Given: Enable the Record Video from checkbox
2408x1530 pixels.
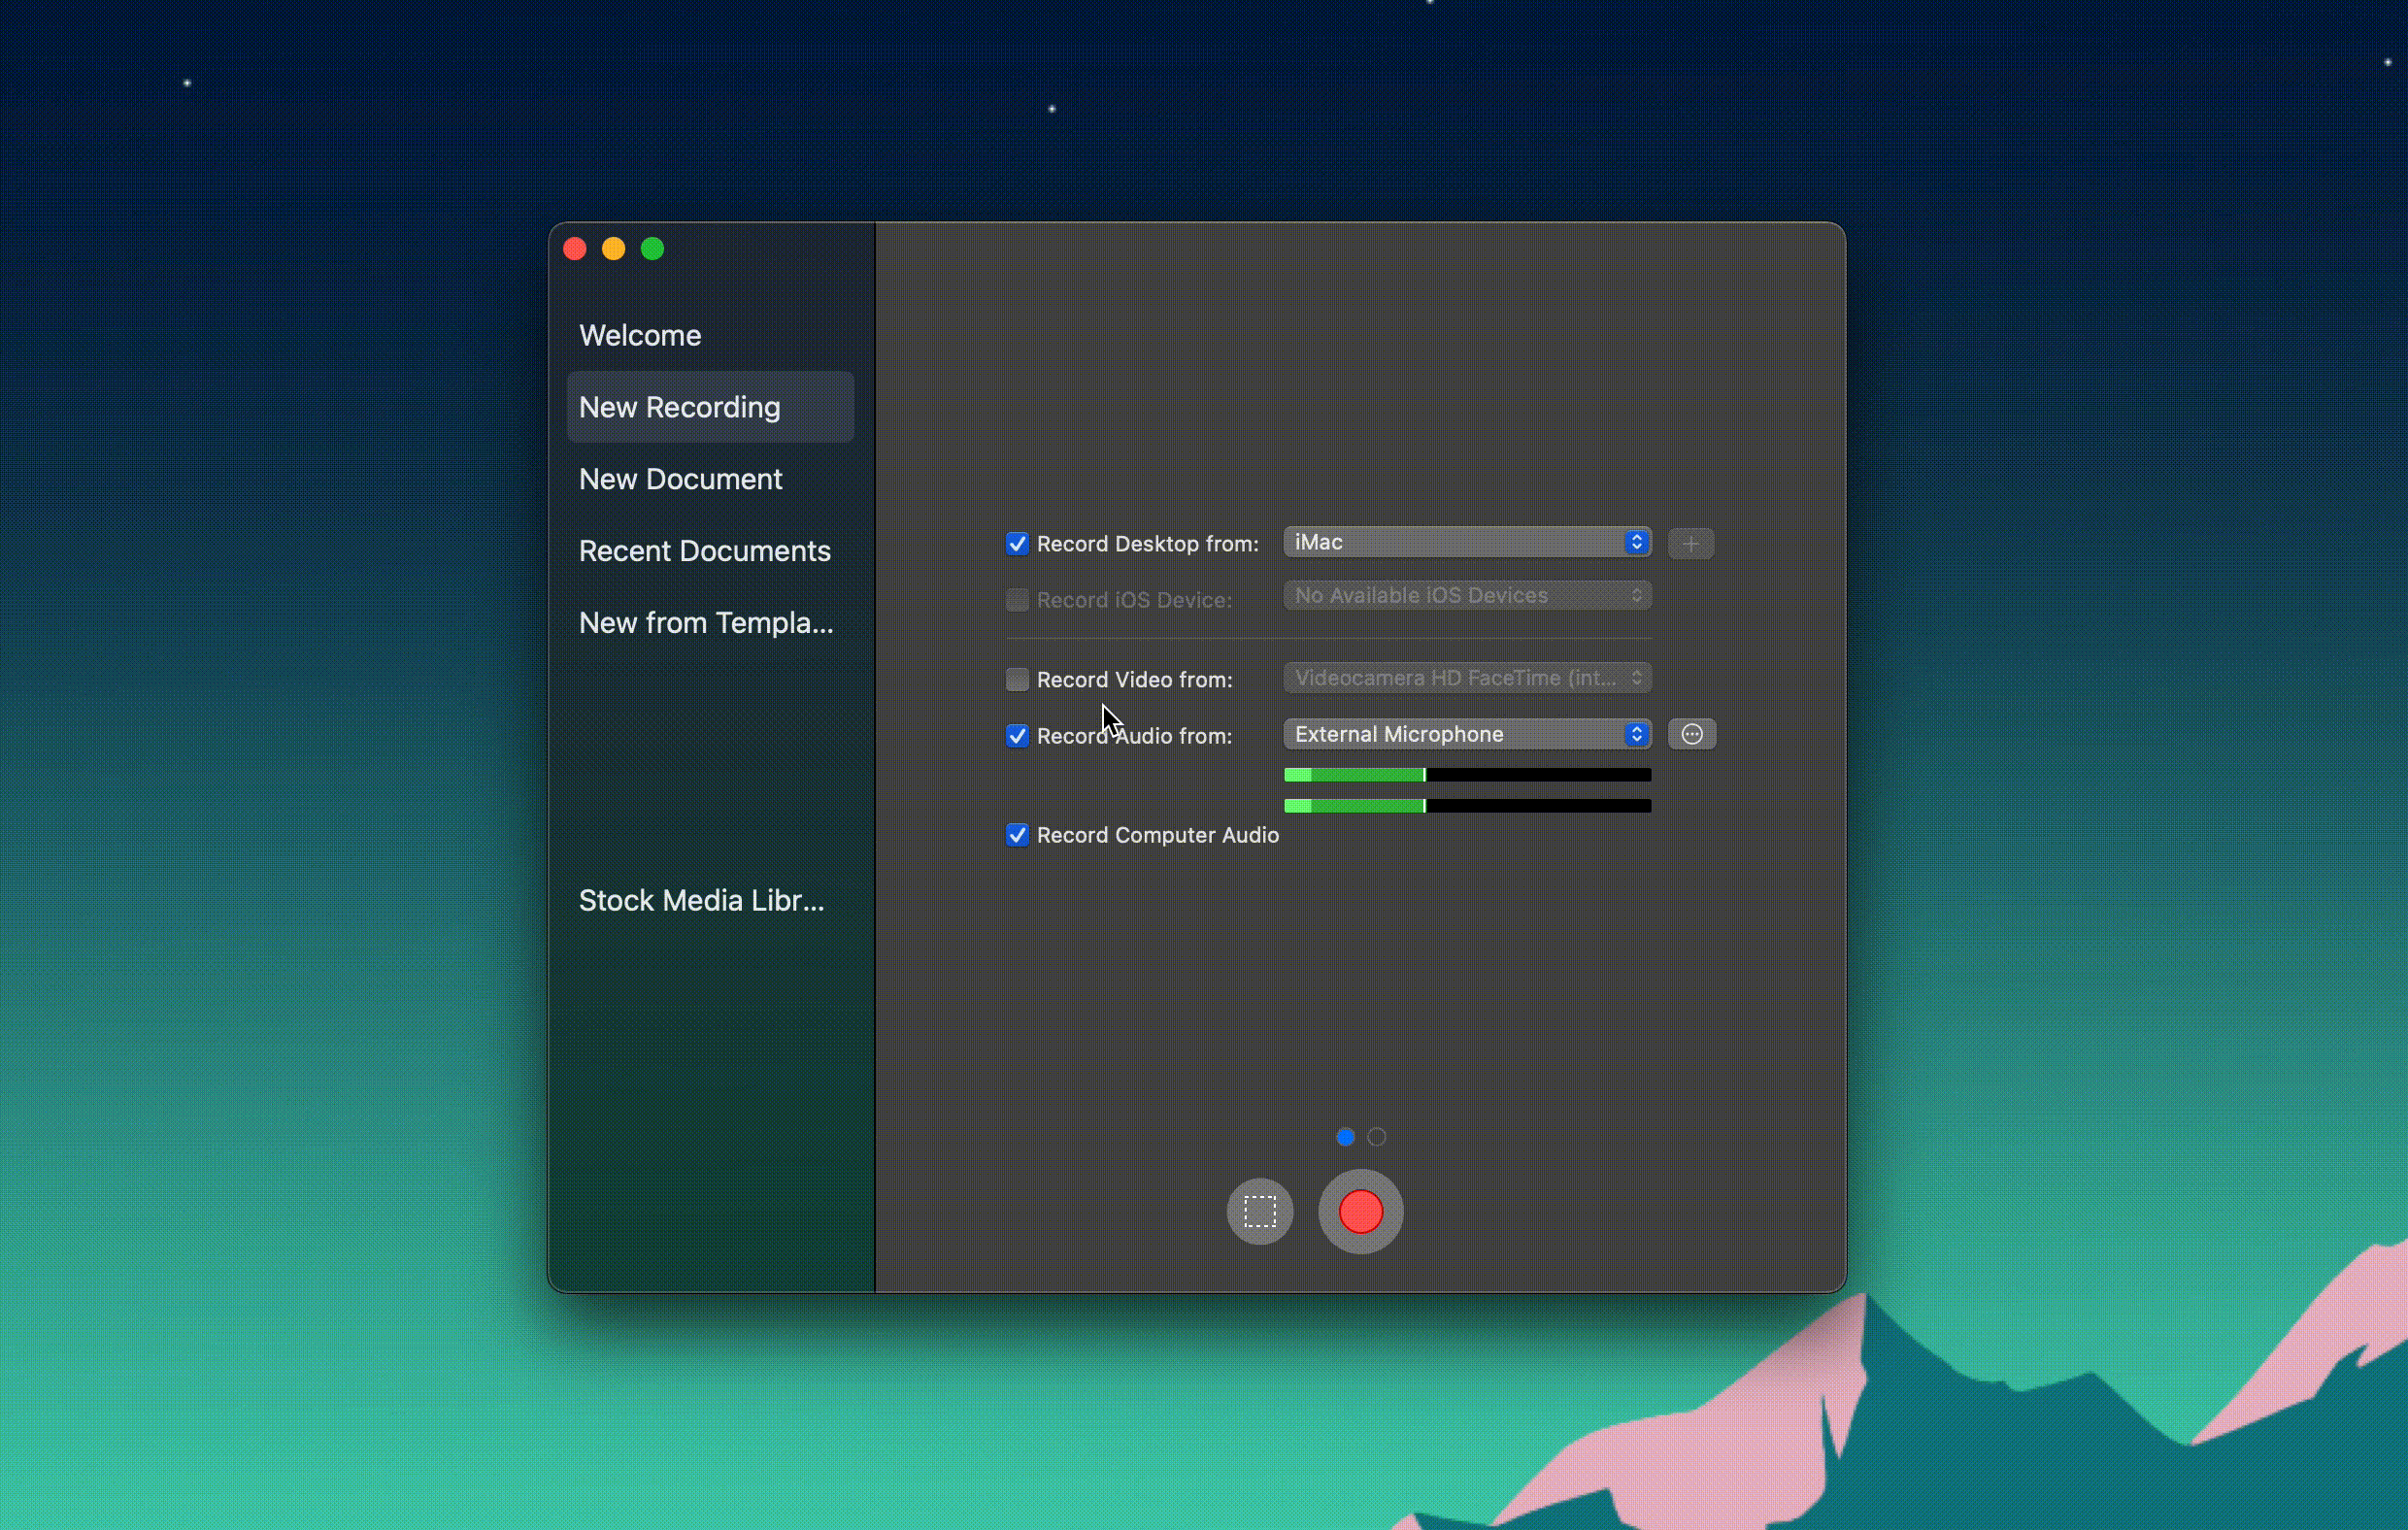Looking at the screenshot, I should (1016, 680).
